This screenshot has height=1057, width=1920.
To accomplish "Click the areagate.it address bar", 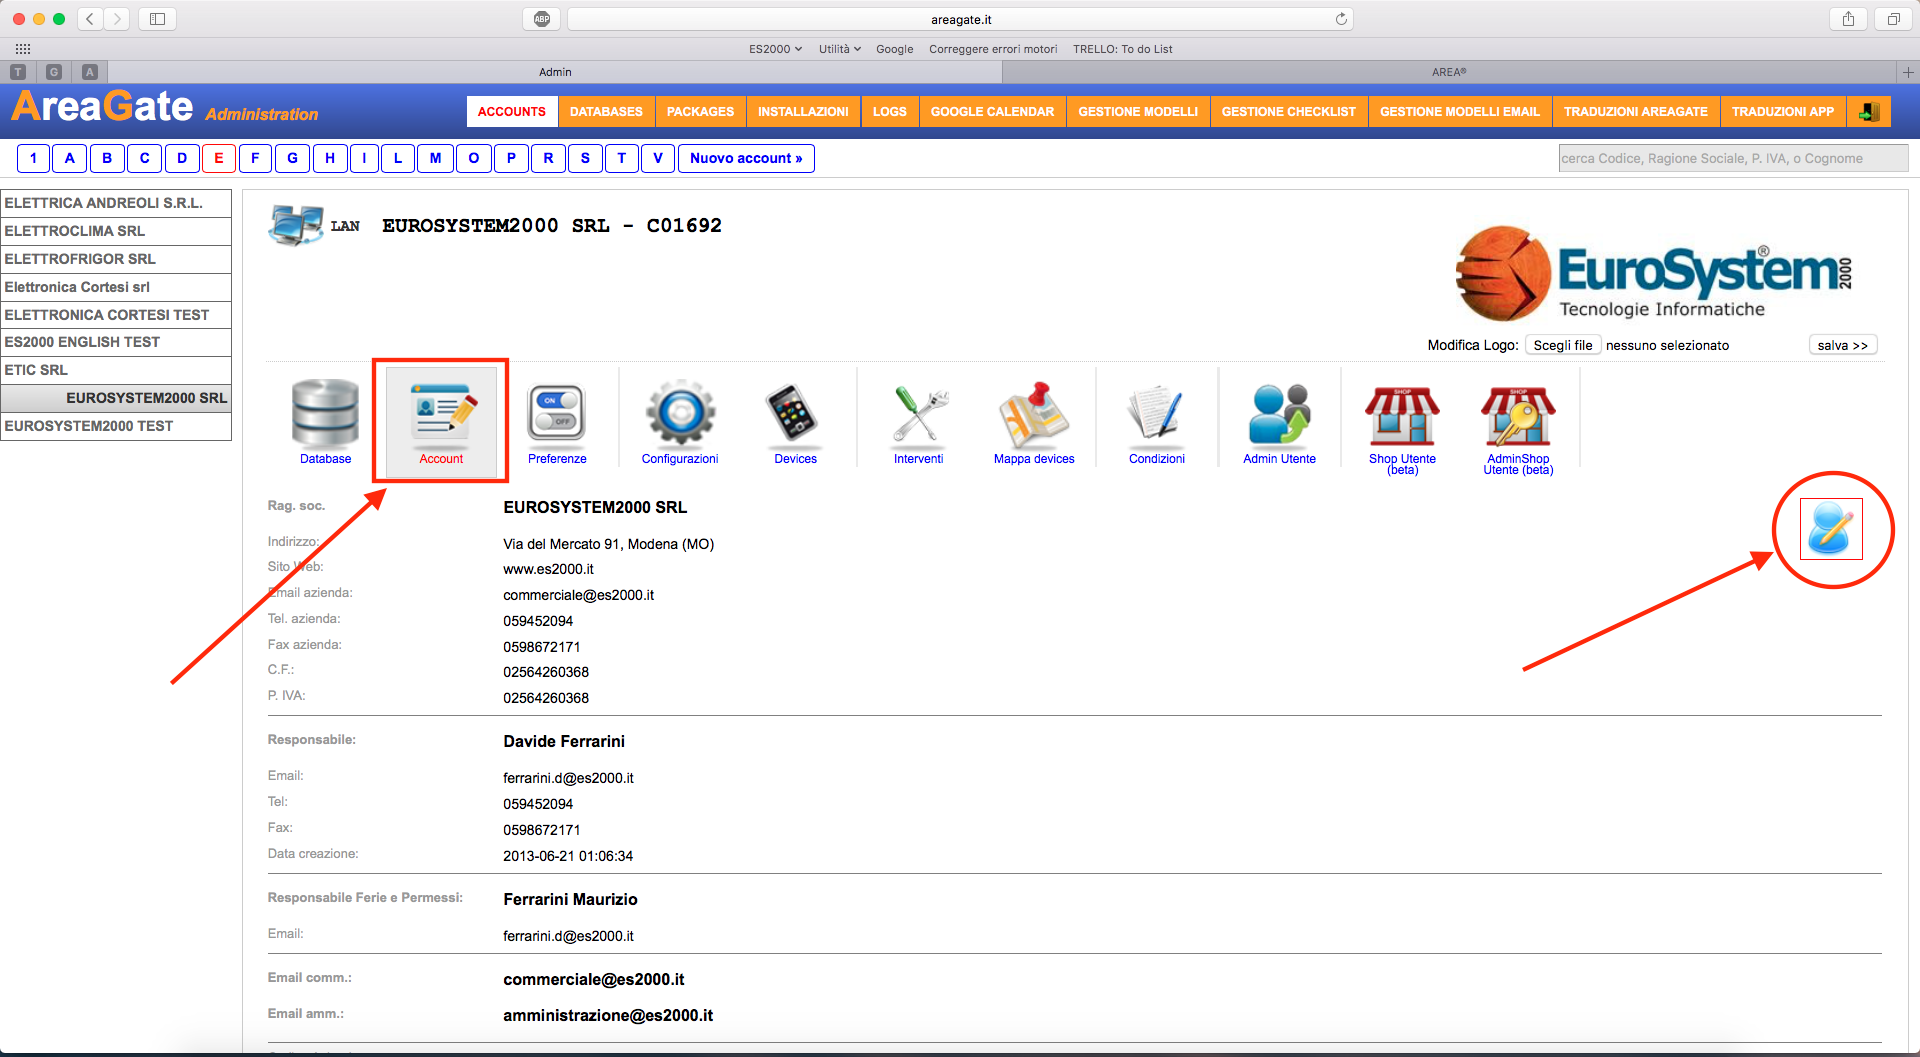I will pos(960,19).
